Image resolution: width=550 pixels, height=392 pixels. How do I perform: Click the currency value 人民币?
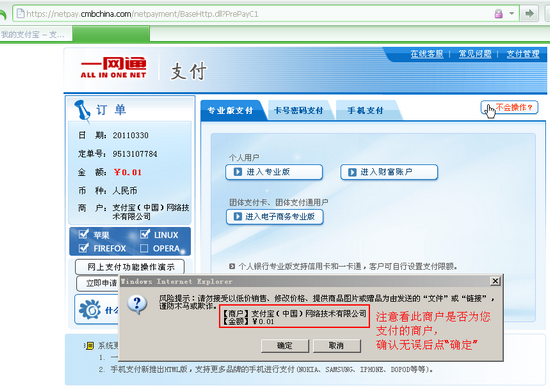tap(125, 191)
